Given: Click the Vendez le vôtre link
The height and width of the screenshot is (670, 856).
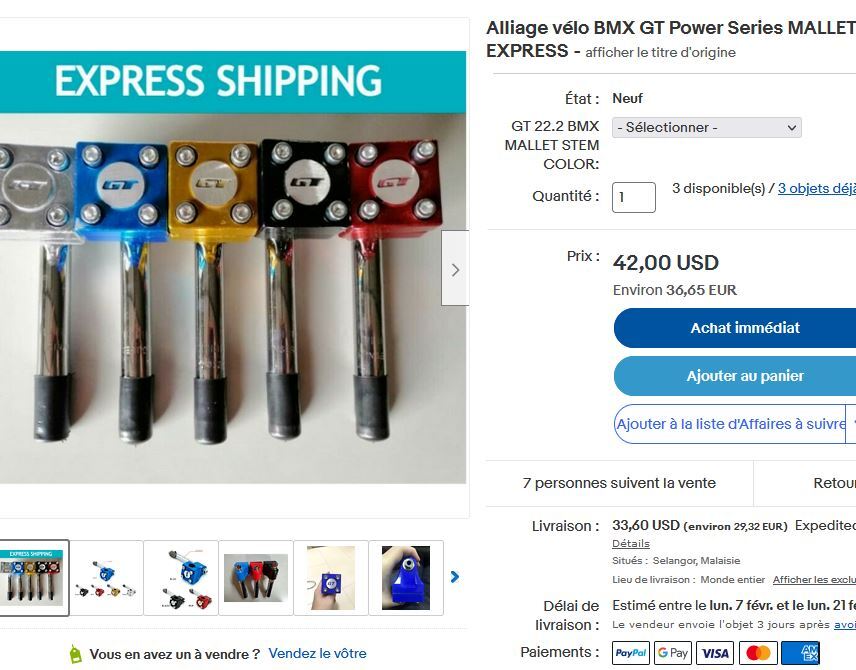Looking at the screenshot, I should click(317, 653).
